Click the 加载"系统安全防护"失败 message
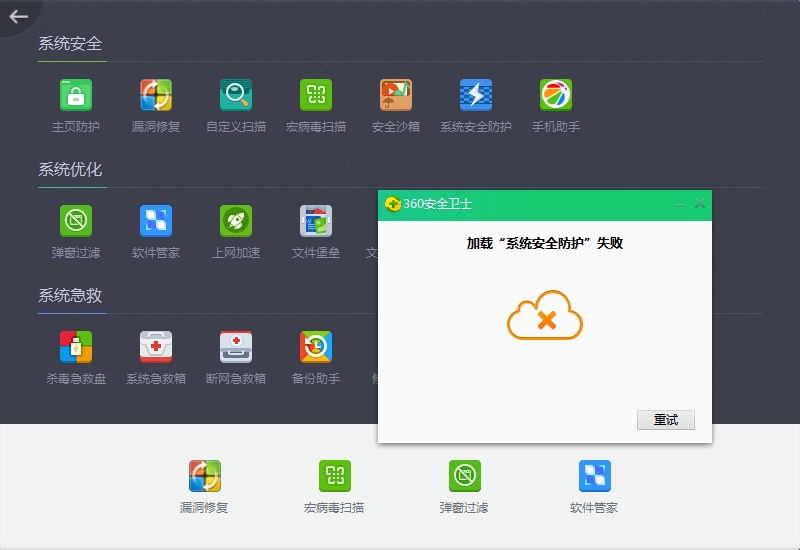 (x=545, y=243)
